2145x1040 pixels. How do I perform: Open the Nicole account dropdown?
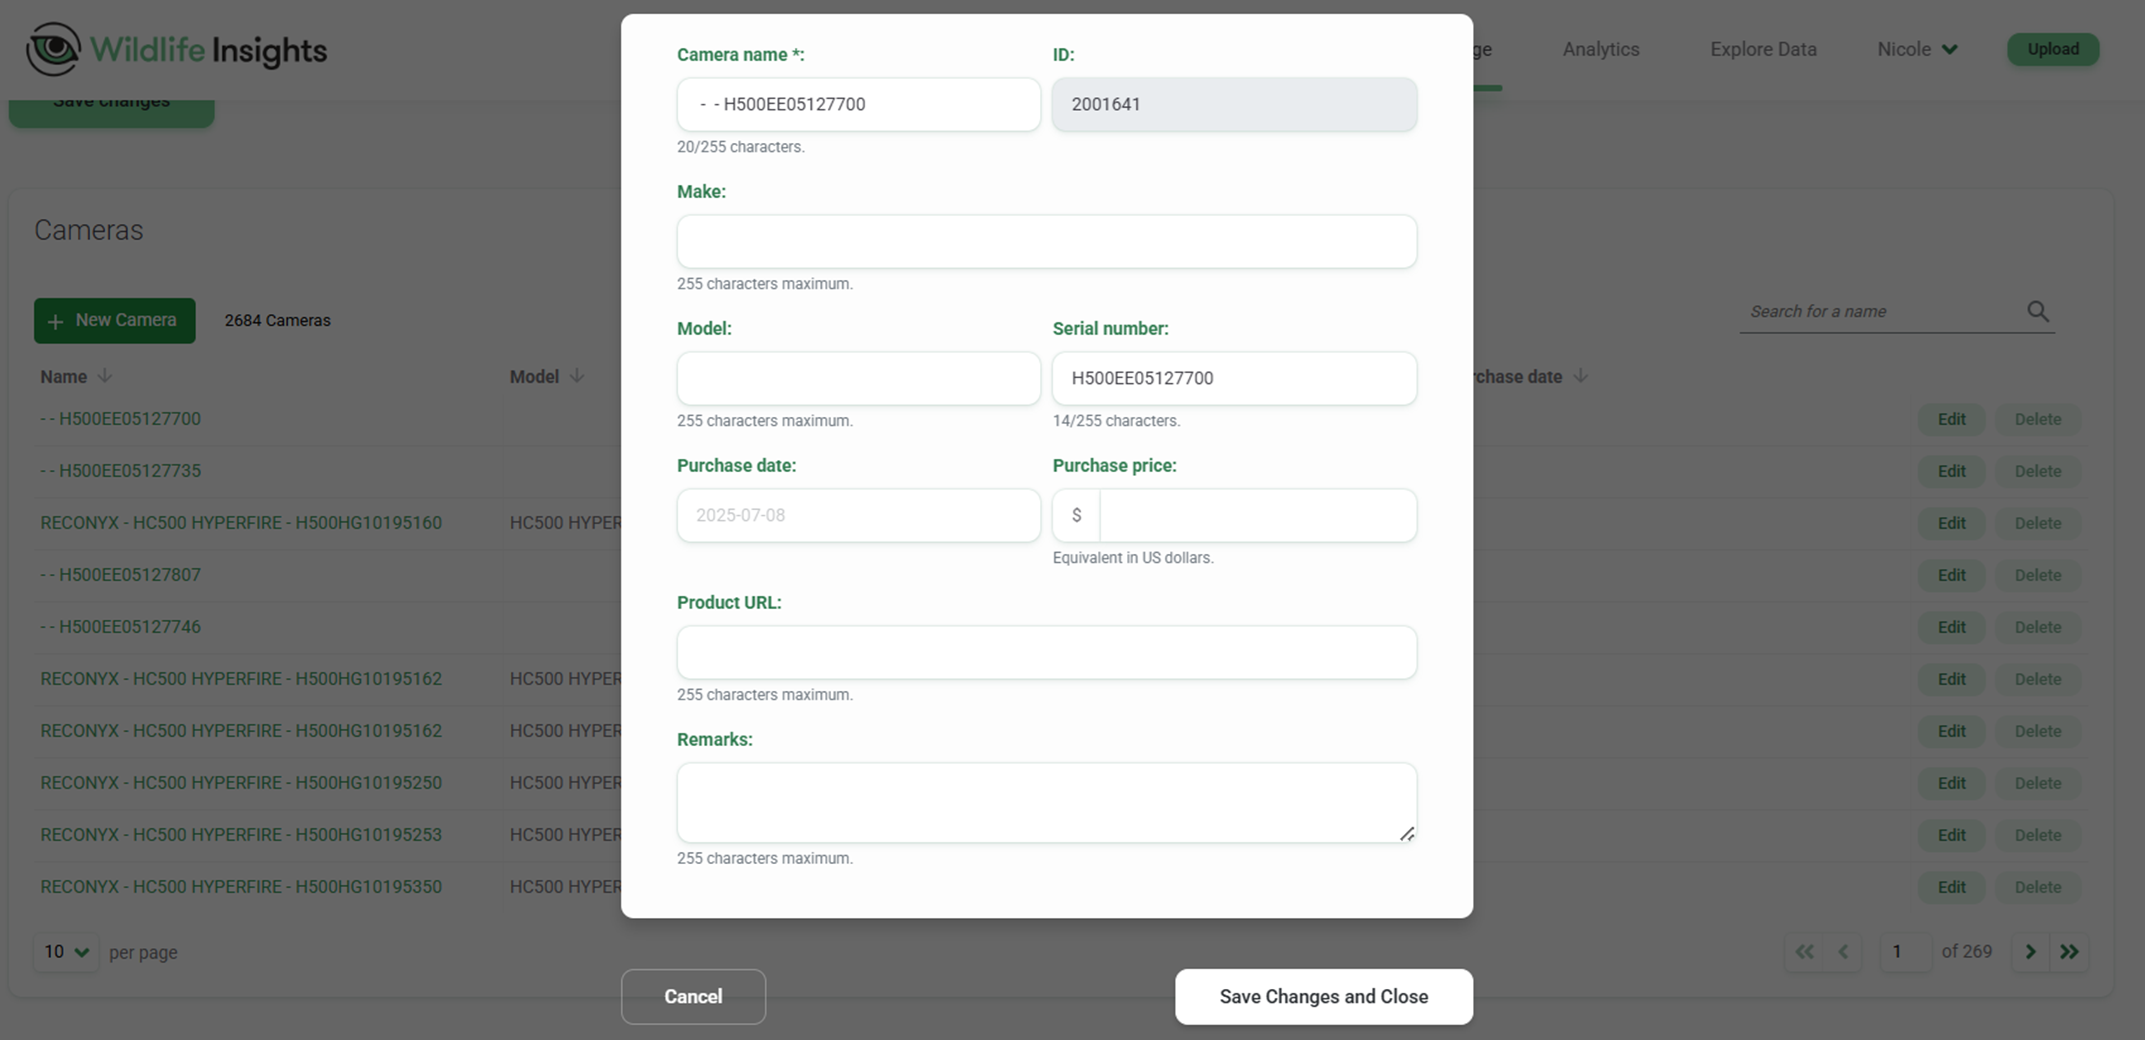click(1917, 49)
